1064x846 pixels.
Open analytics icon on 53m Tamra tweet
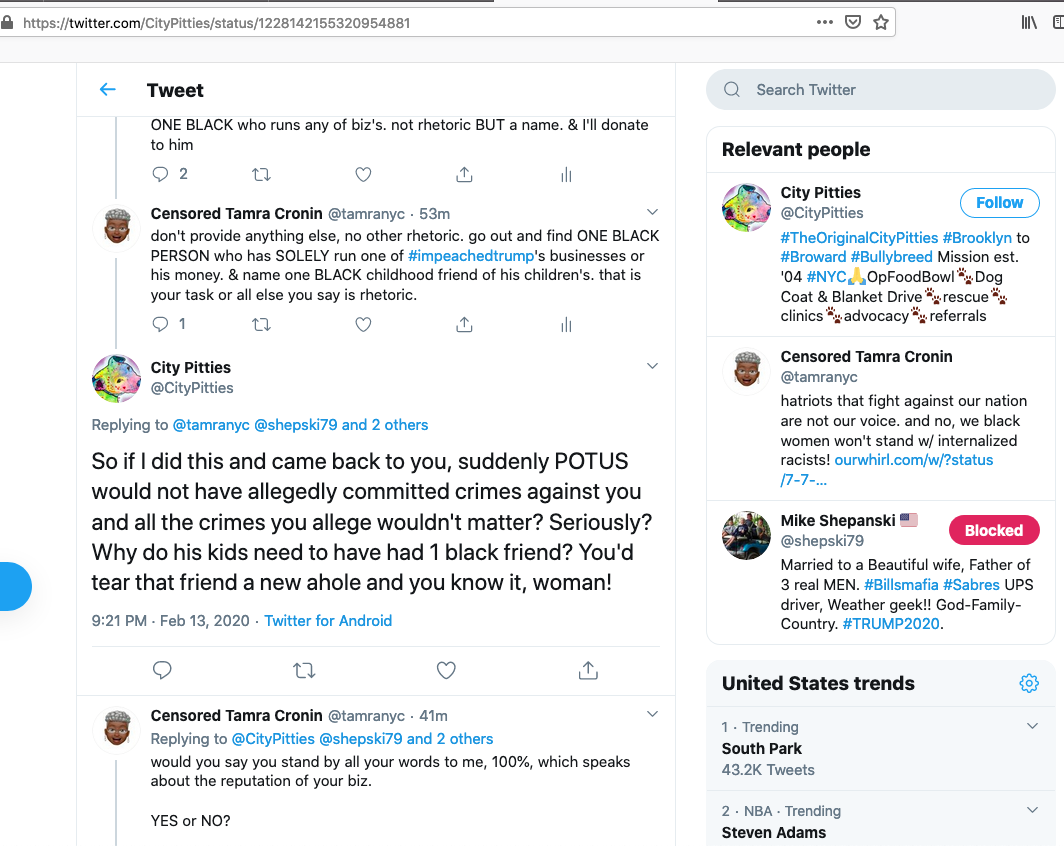click(566, 324)
